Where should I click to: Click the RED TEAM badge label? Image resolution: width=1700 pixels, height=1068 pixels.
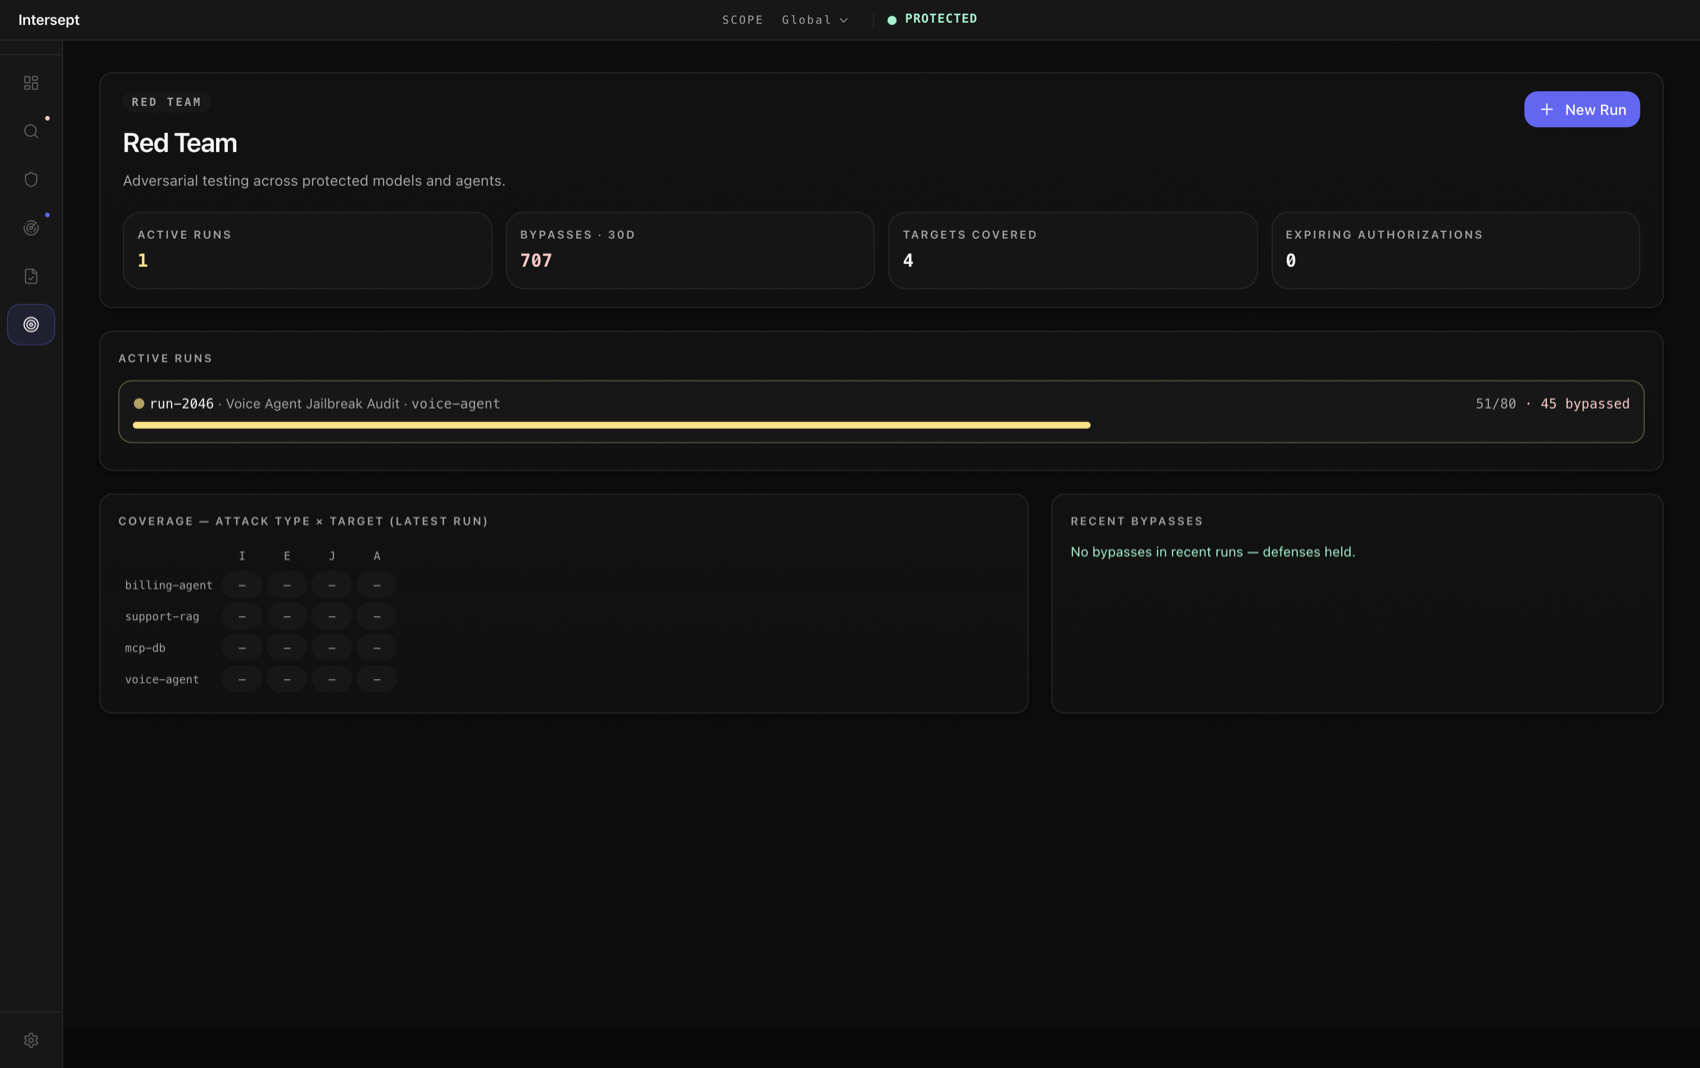[x=166, y=102]
